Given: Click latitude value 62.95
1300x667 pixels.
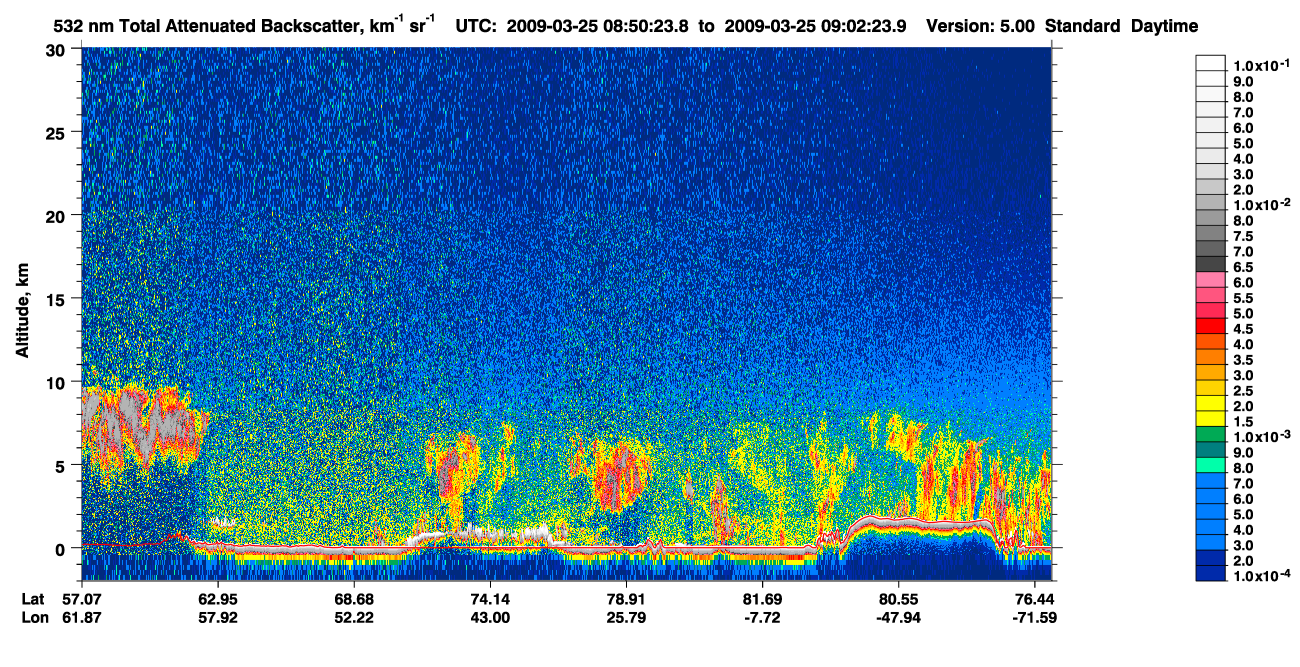Looking at the screenshot, I should [218, 599].
